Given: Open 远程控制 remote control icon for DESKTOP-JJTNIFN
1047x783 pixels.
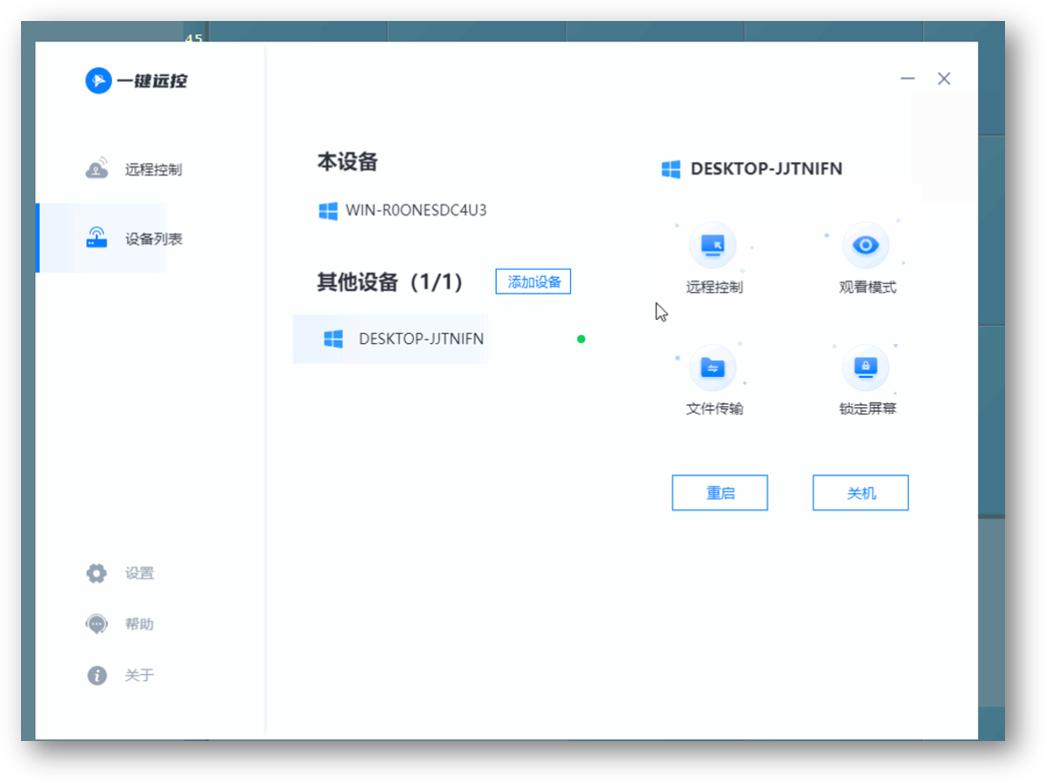Looking at the screenshot, I should [x=714, y=247].
